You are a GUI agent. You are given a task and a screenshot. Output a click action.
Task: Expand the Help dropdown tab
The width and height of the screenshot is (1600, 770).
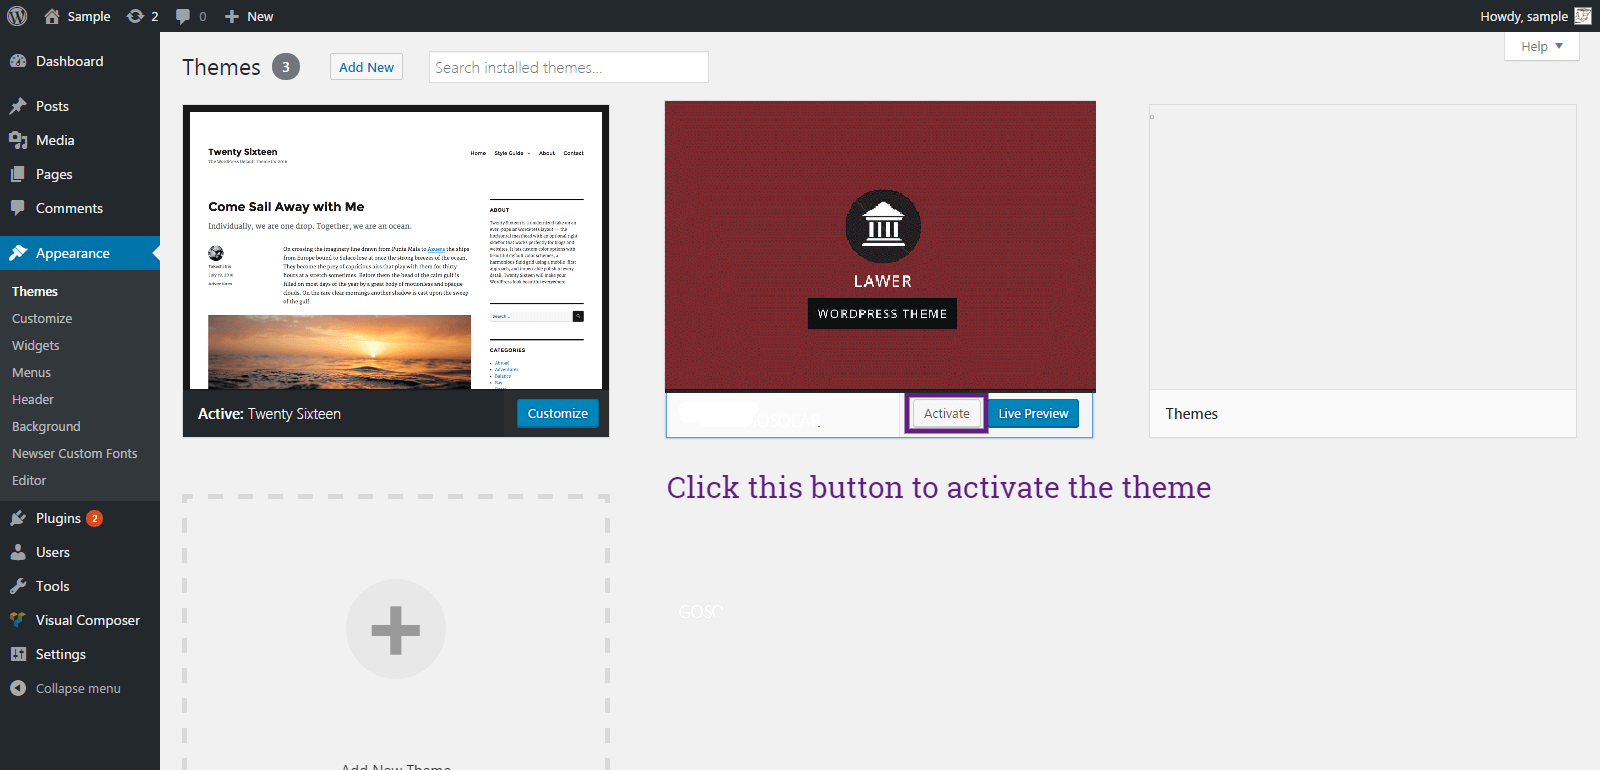(1541, 46)
